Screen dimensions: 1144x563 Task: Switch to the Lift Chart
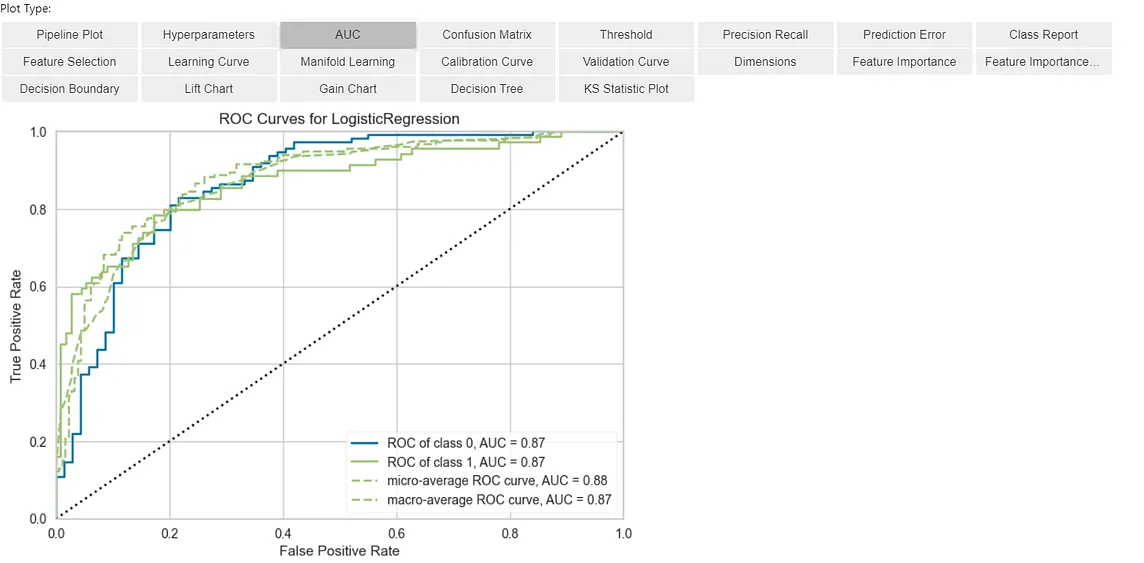tap(209, 89)
